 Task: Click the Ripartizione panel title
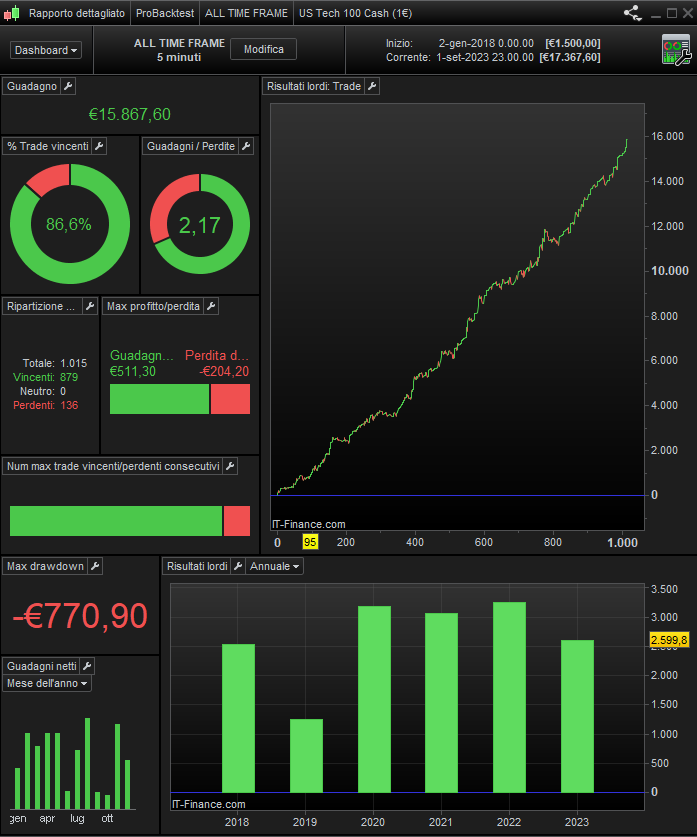[42, 306]
